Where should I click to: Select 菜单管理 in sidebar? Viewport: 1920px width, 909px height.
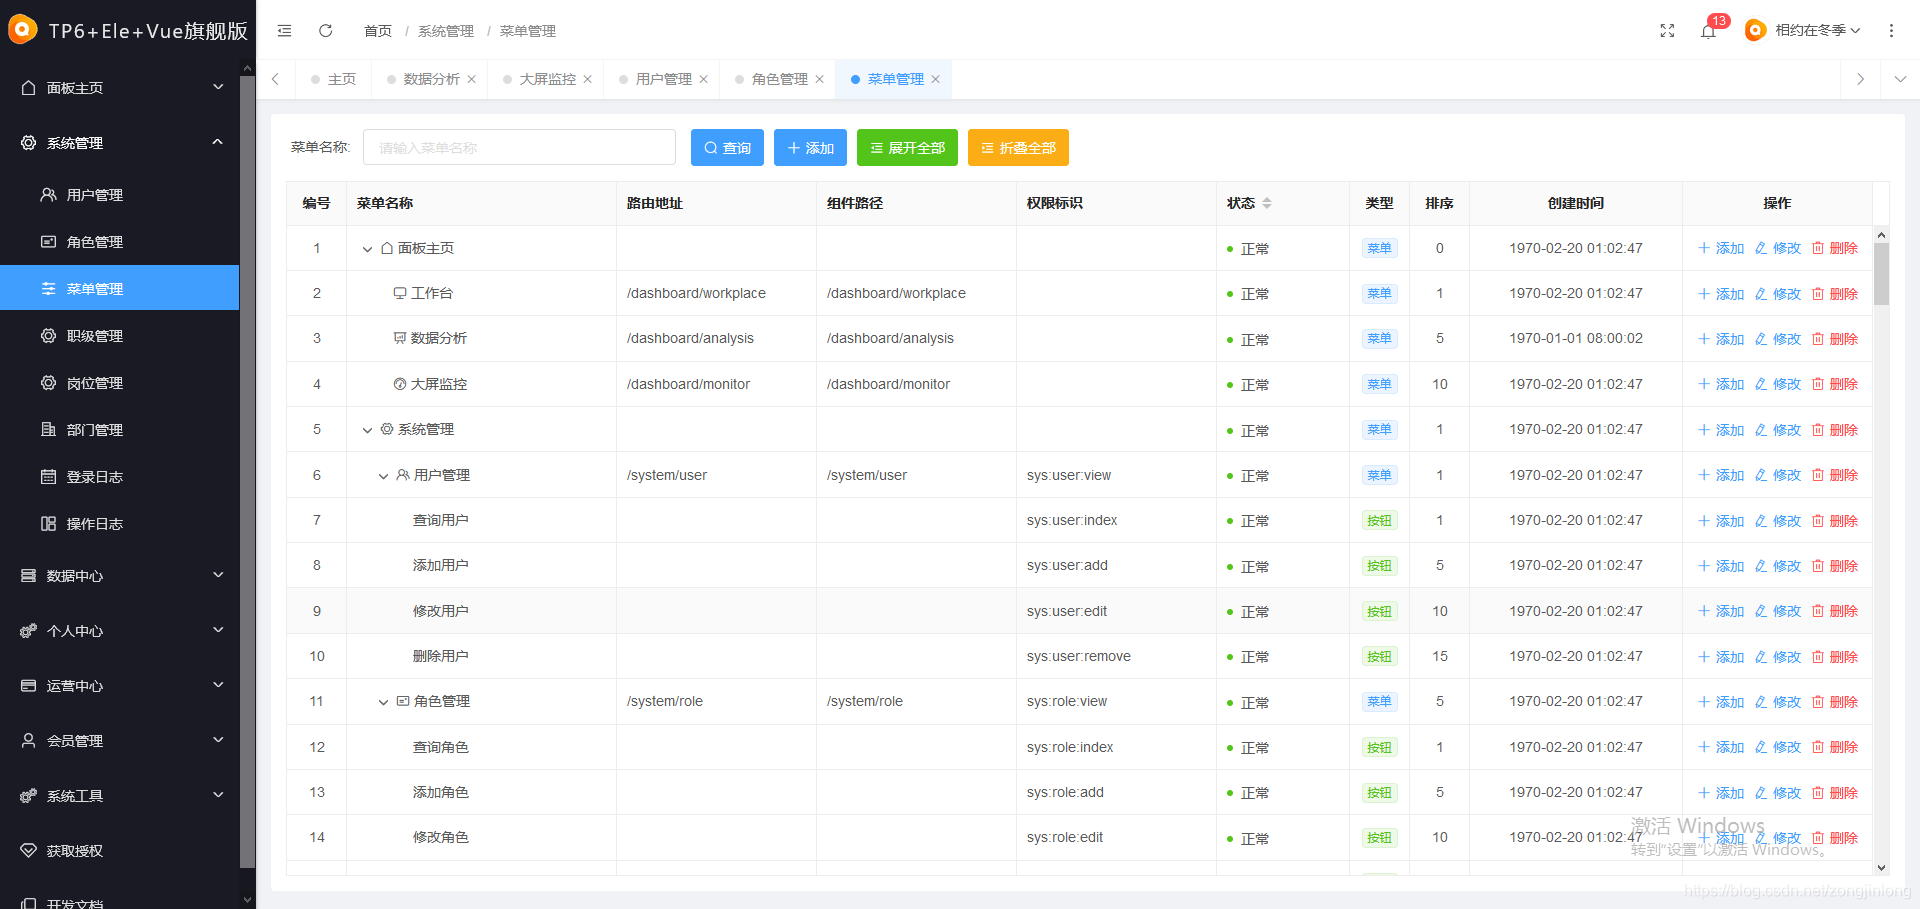pyautogui.click(x=120, y=288)
